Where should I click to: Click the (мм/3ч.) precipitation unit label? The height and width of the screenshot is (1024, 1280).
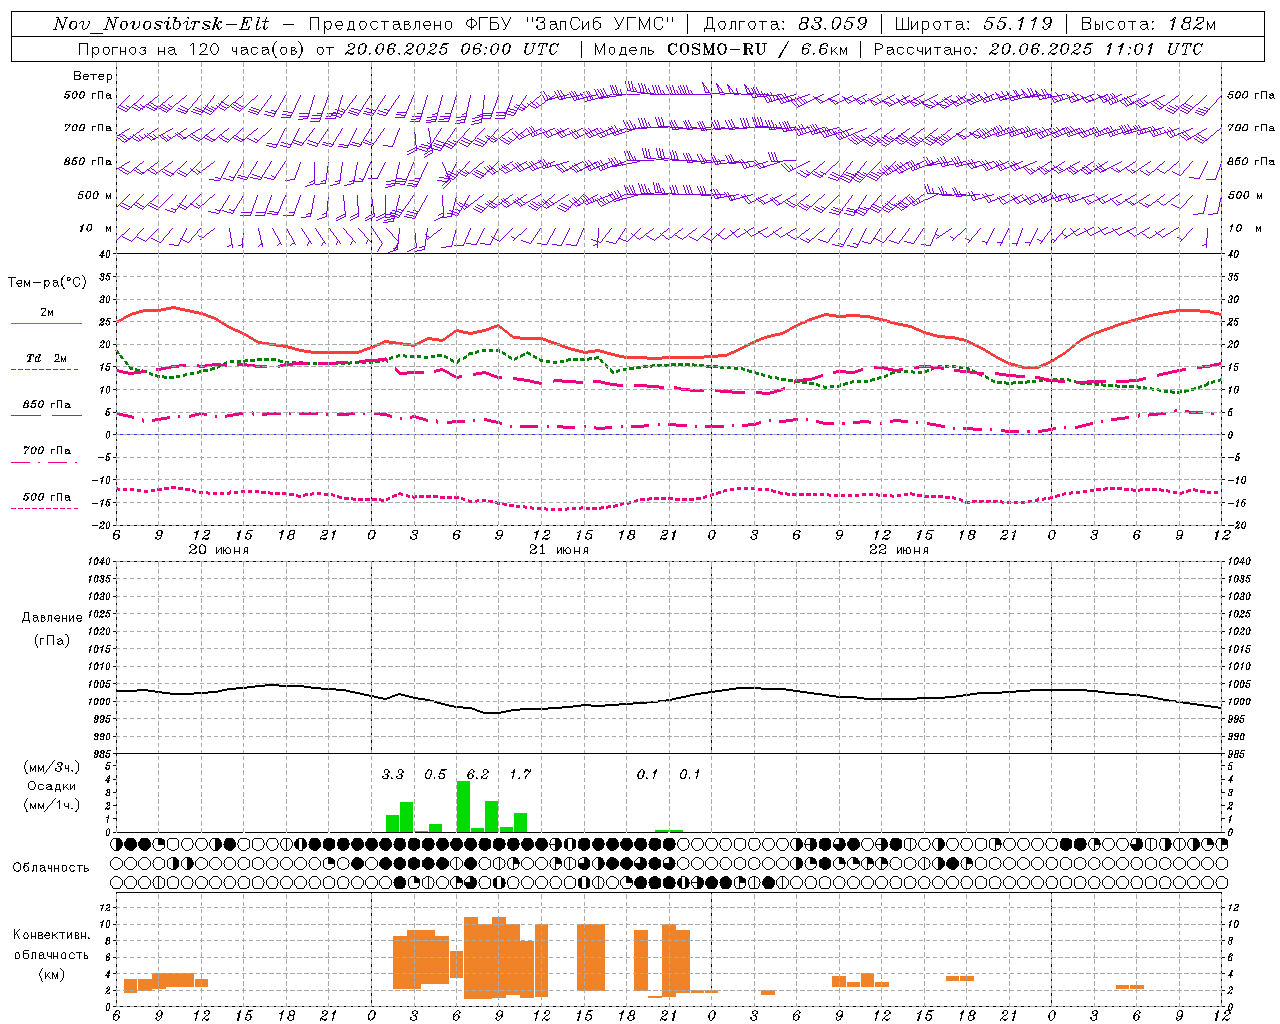(x=51, y=768)
